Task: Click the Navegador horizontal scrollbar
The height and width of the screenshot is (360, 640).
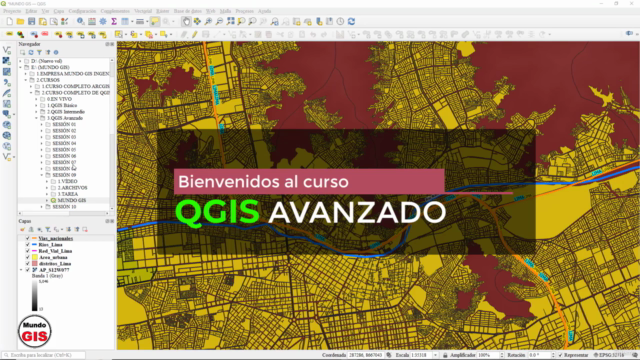Action: point(64,213)
